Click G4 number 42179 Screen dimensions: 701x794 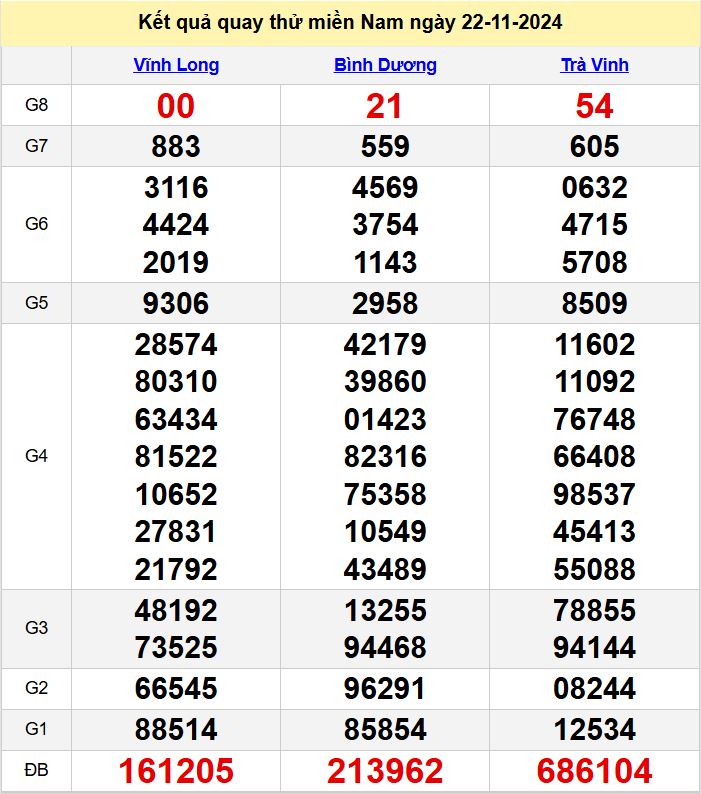click(385, 344)
